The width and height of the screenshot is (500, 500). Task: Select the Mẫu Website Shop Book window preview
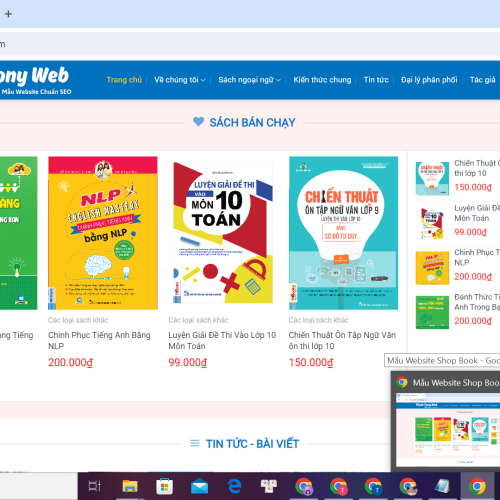pyautogui.click(x=447, y=430)
